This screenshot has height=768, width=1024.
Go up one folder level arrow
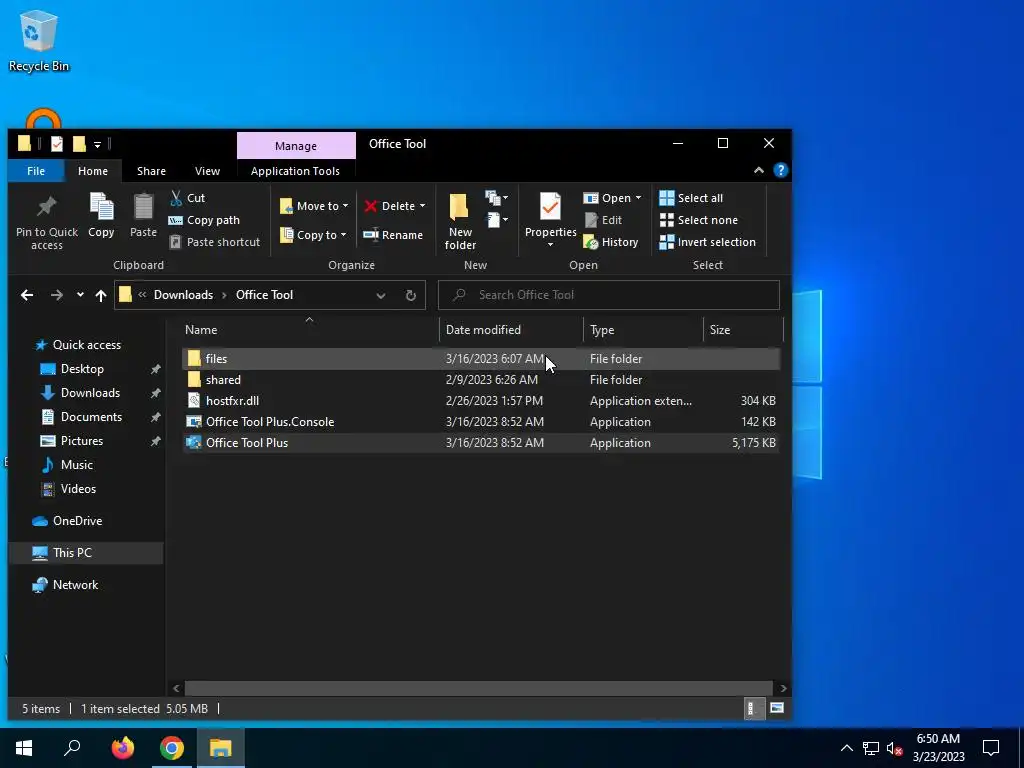pyautogui.click(x=101, y=295)
